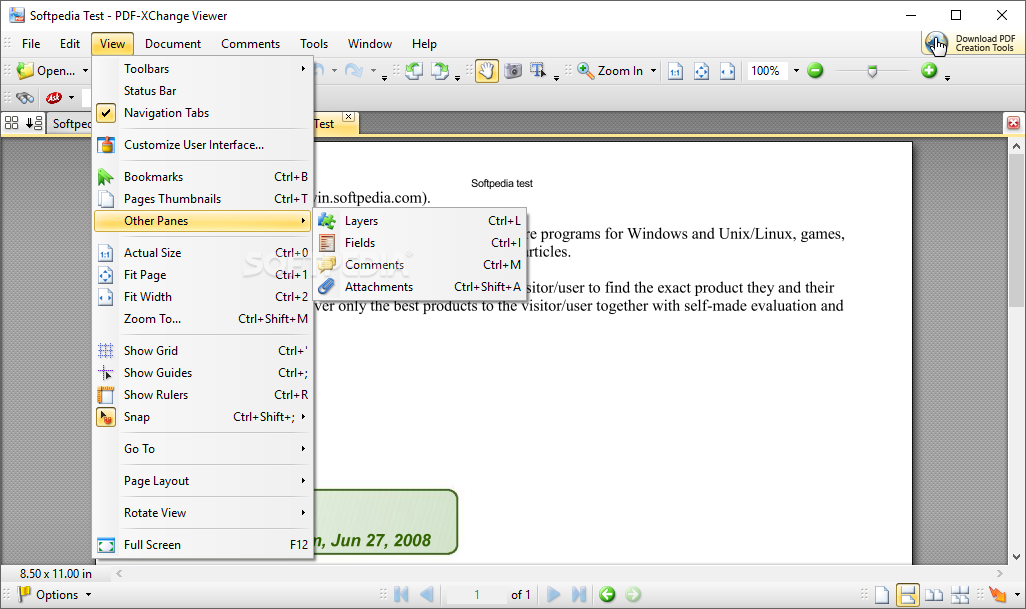The width and height of the screenshot is (1026, 609).
Task: Click the Fit Width toolbar icon
Action: 727,71
